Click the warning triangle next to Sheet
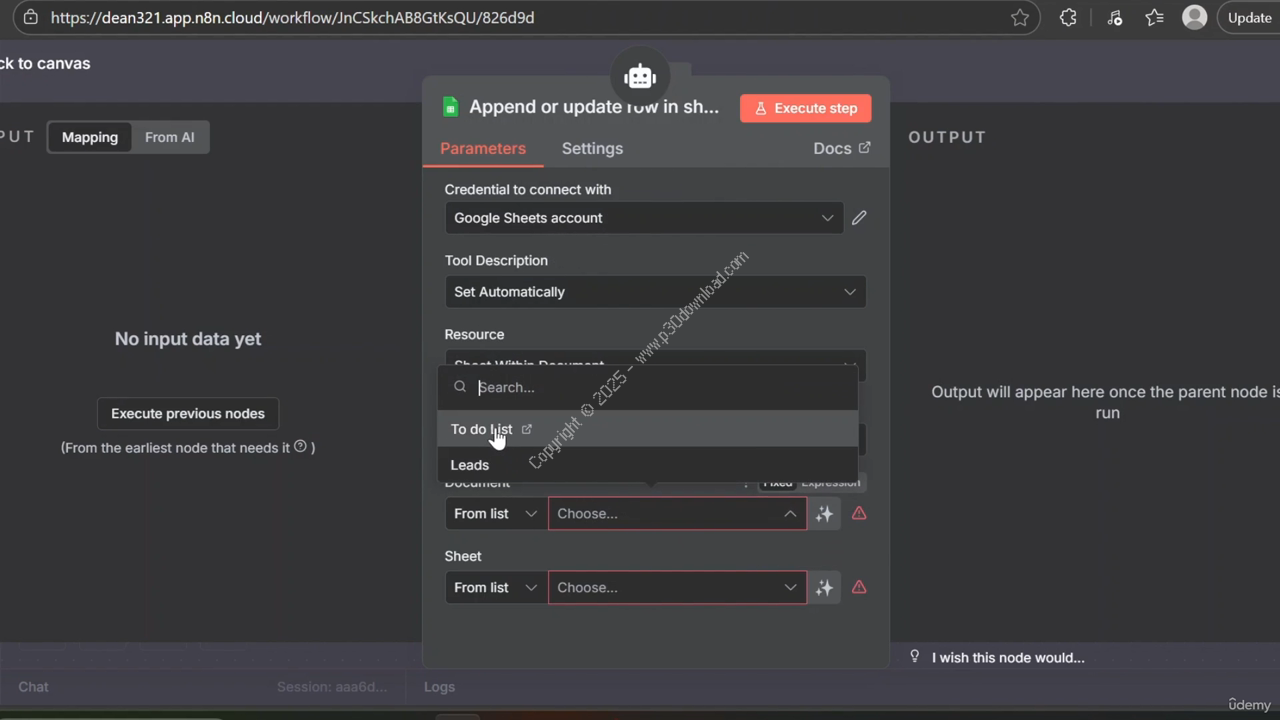Screen dimensions: 1280x720 [859, 588]
